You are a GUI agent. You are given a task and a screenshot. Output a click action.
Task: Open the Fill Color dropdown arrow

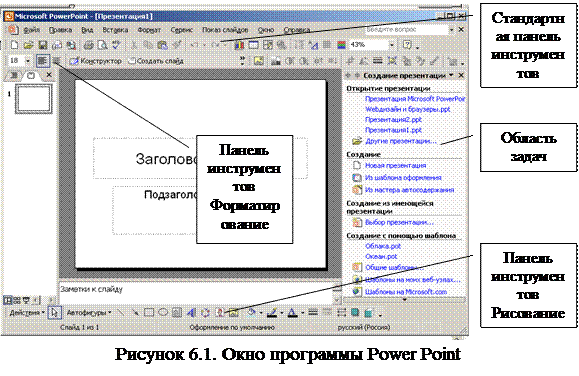(x=261, y=313)
